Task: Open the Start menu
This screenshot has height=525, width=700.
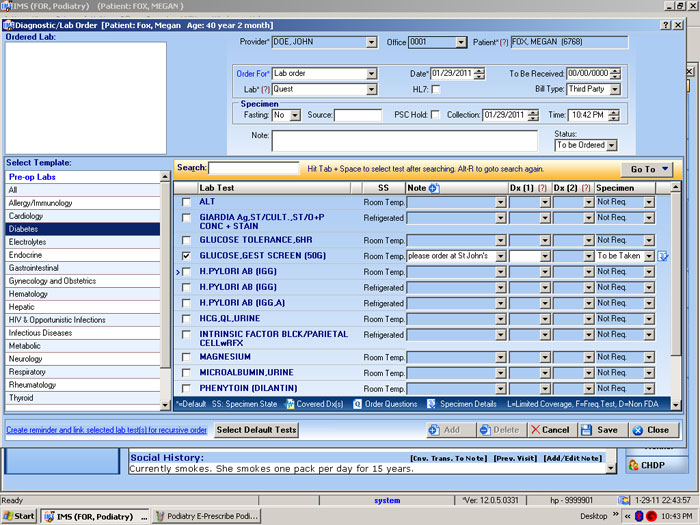Action: [19, 516]
